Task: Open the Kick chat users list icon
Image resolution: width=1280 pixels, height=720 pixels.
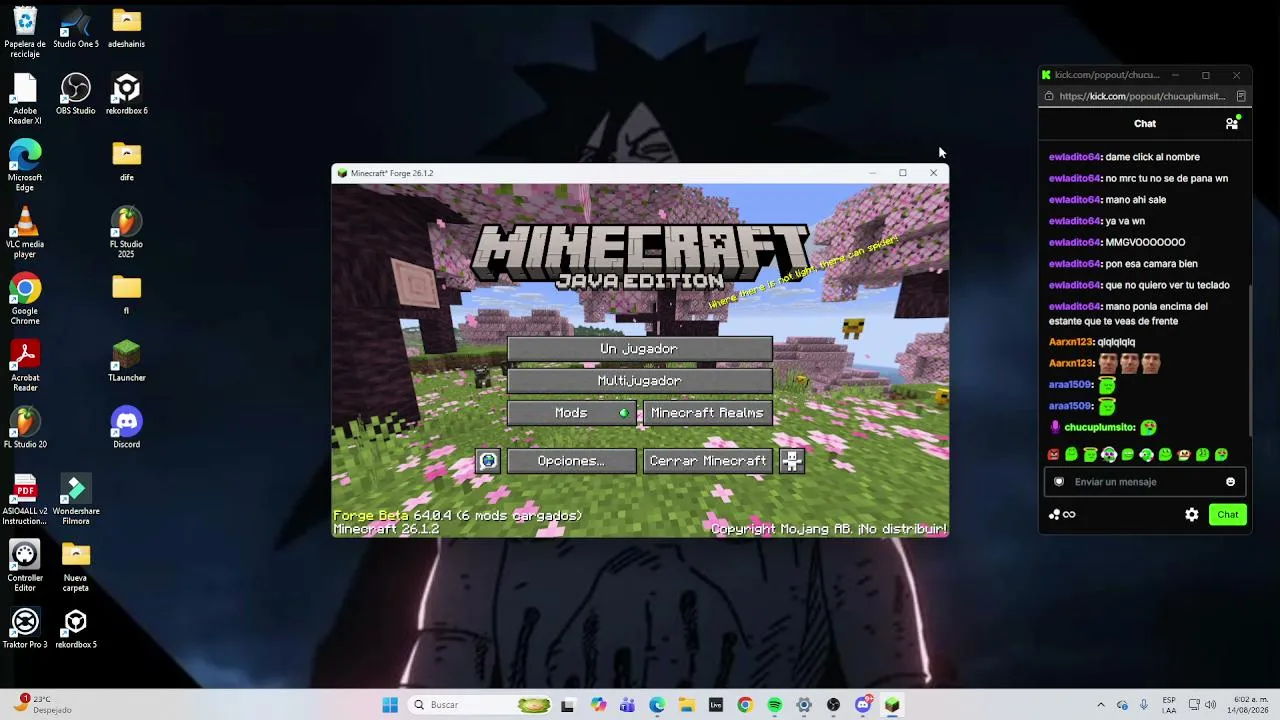Action: pos(1232,123)
